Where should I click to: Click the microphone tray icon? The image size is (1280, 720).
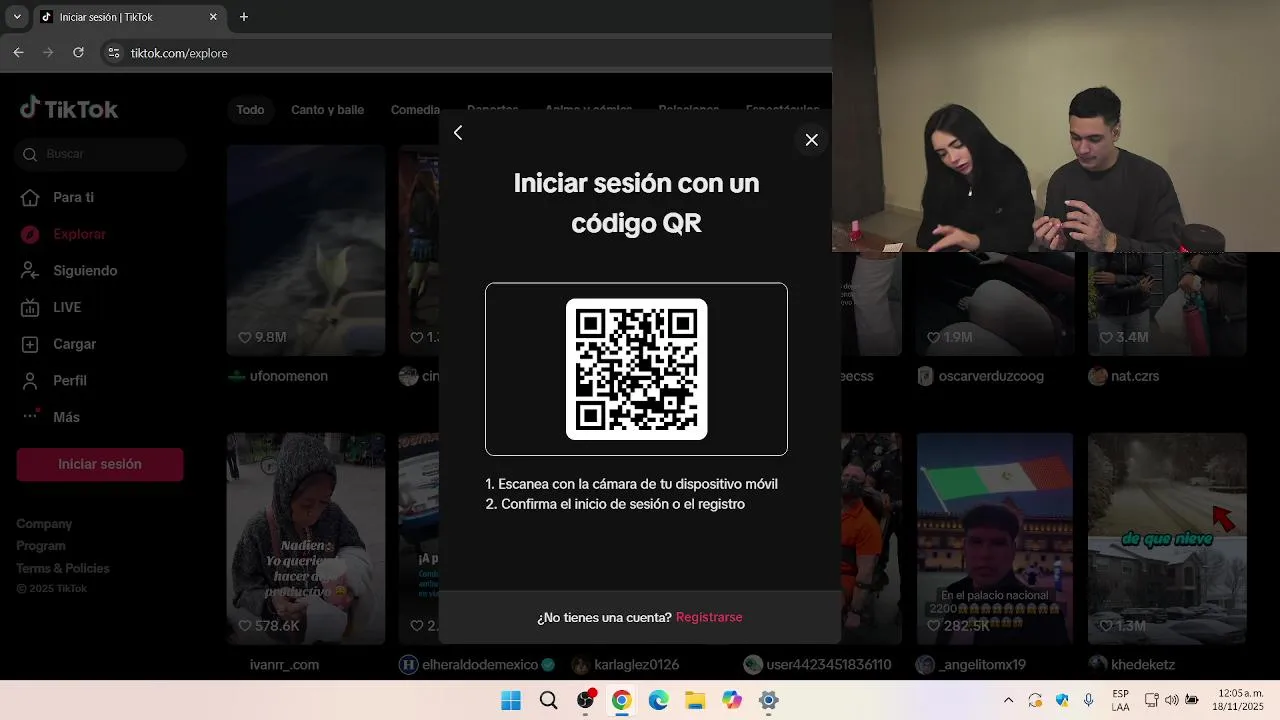(1088, 700)
